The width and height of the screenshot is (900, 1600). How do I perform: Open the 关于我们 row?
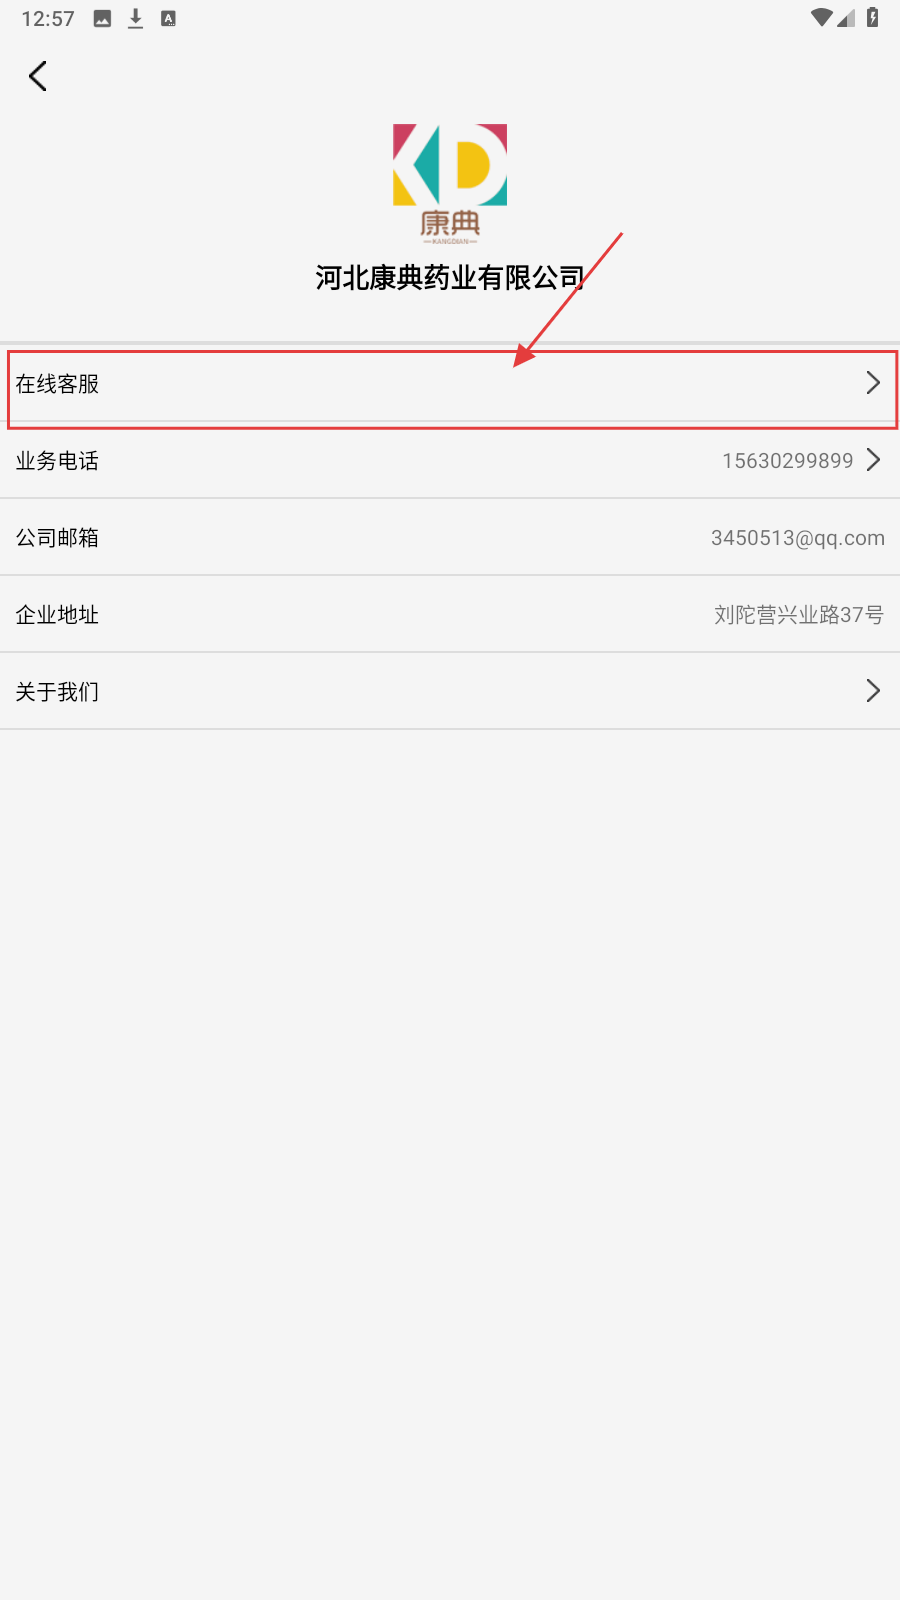point(450,691)
